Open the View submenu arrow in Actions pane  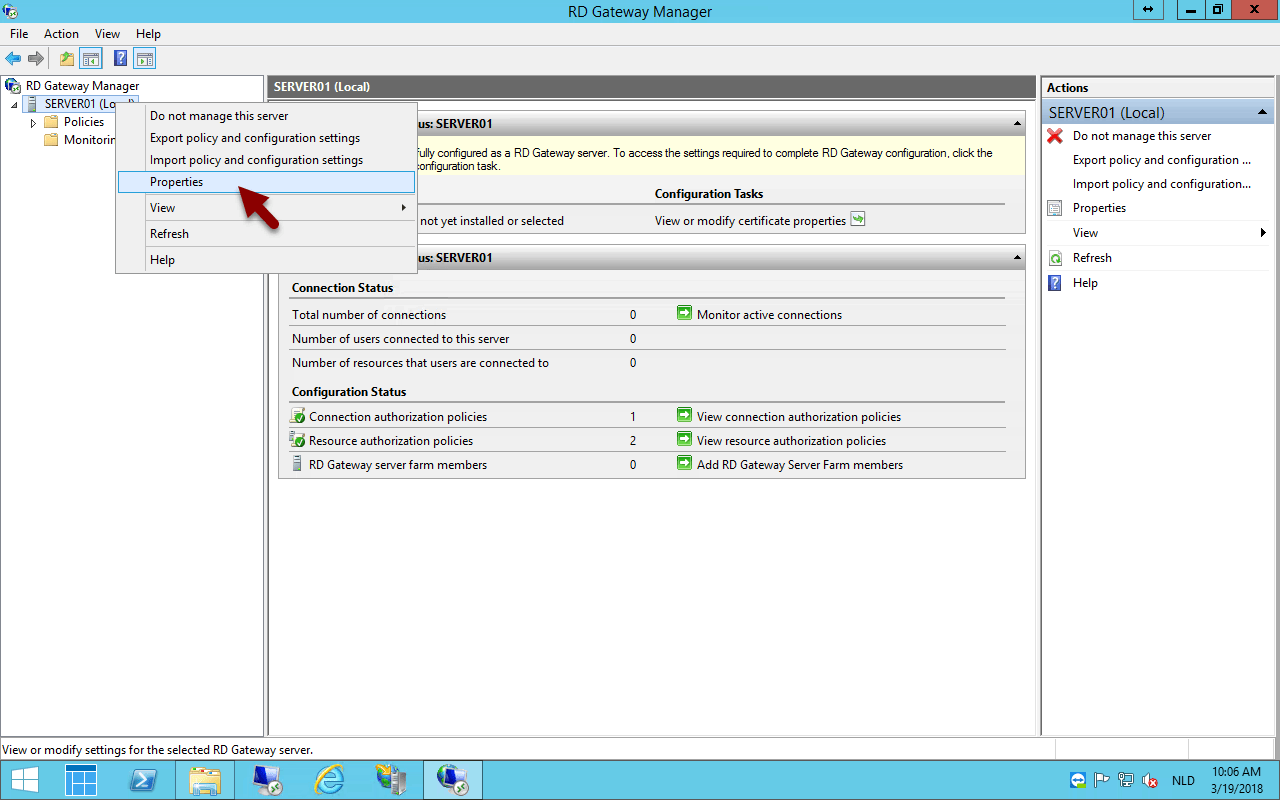pyautogui.click(x=1263, y=233)
